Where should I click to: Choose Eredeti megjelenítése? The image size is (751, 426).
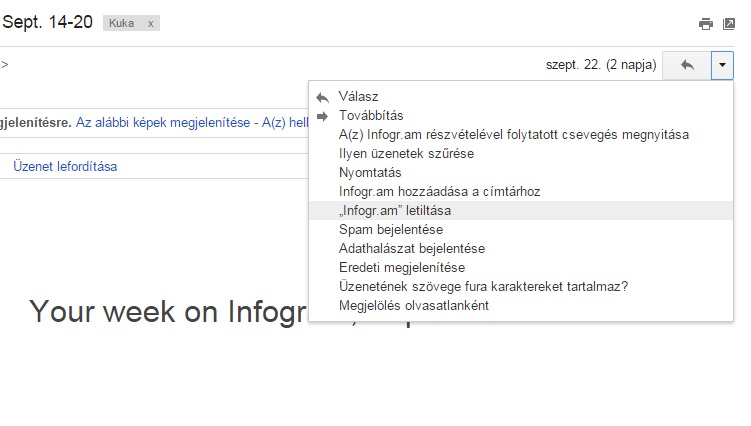point(521,267)
